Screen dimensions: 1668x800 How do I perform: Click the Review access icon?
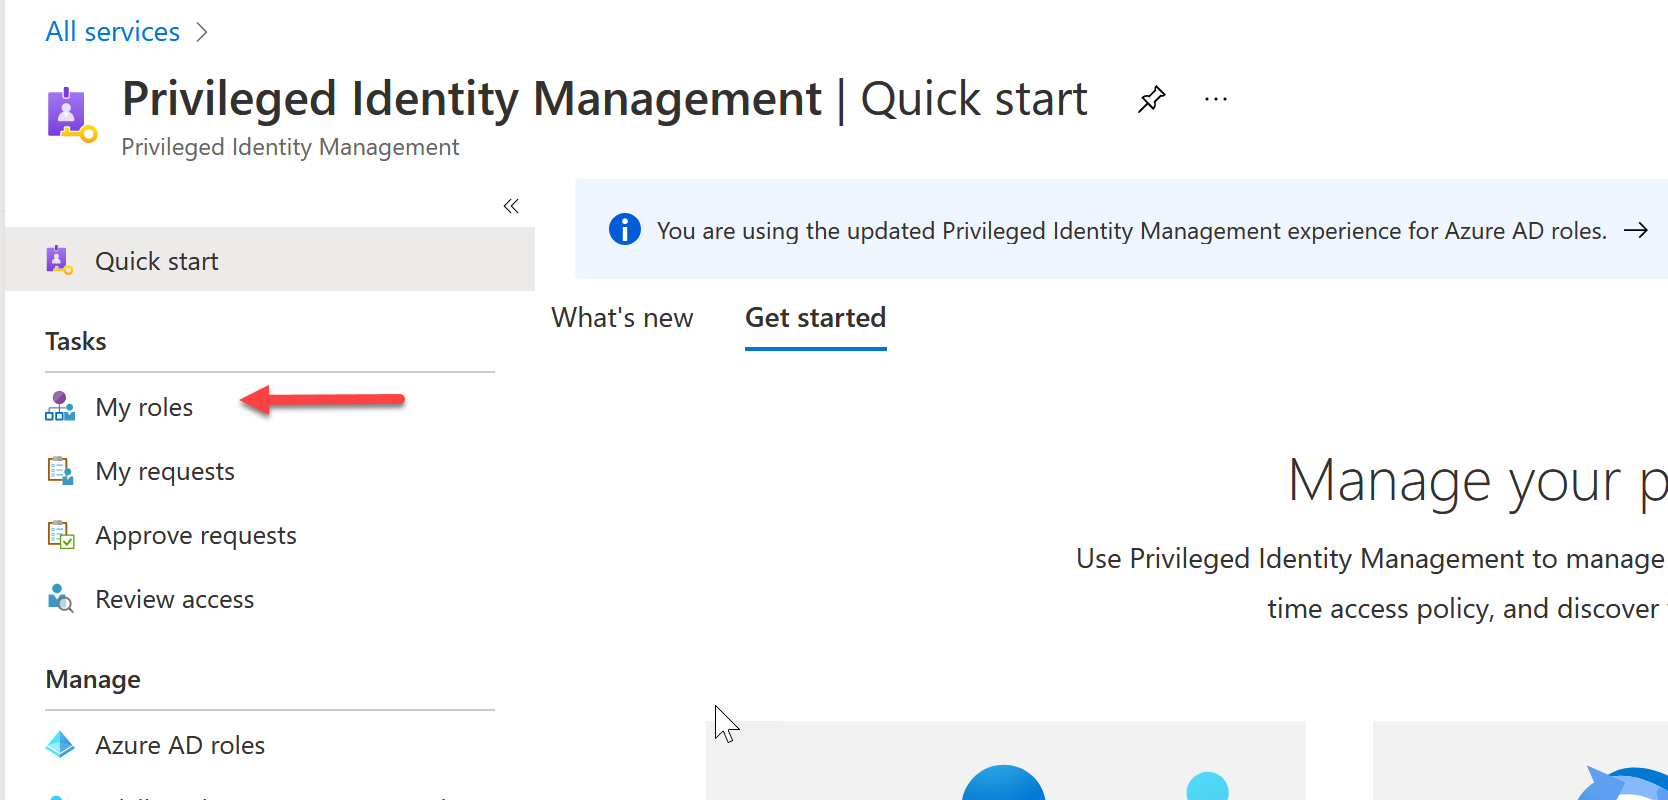(x=60, y=599)
